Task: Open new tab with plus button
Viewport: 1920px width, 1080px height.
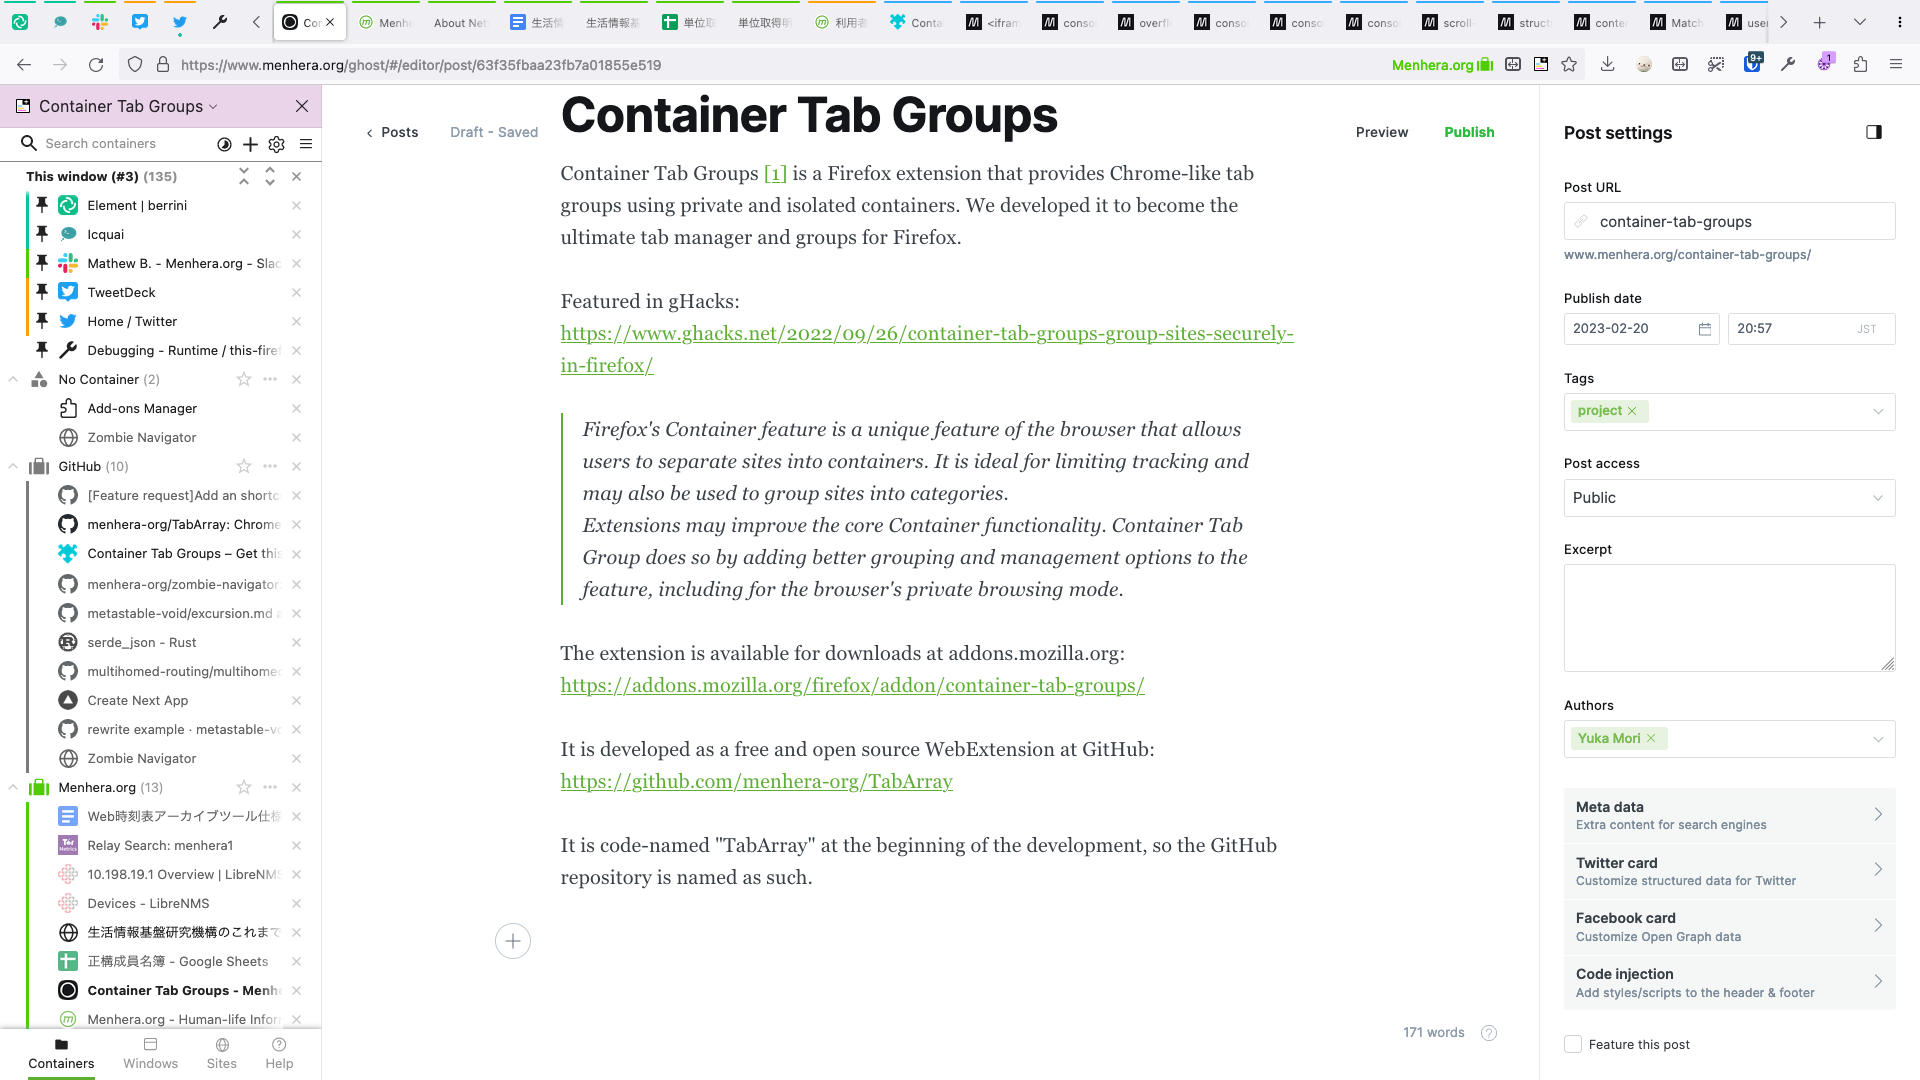Action: click(x=1820, y=22)
